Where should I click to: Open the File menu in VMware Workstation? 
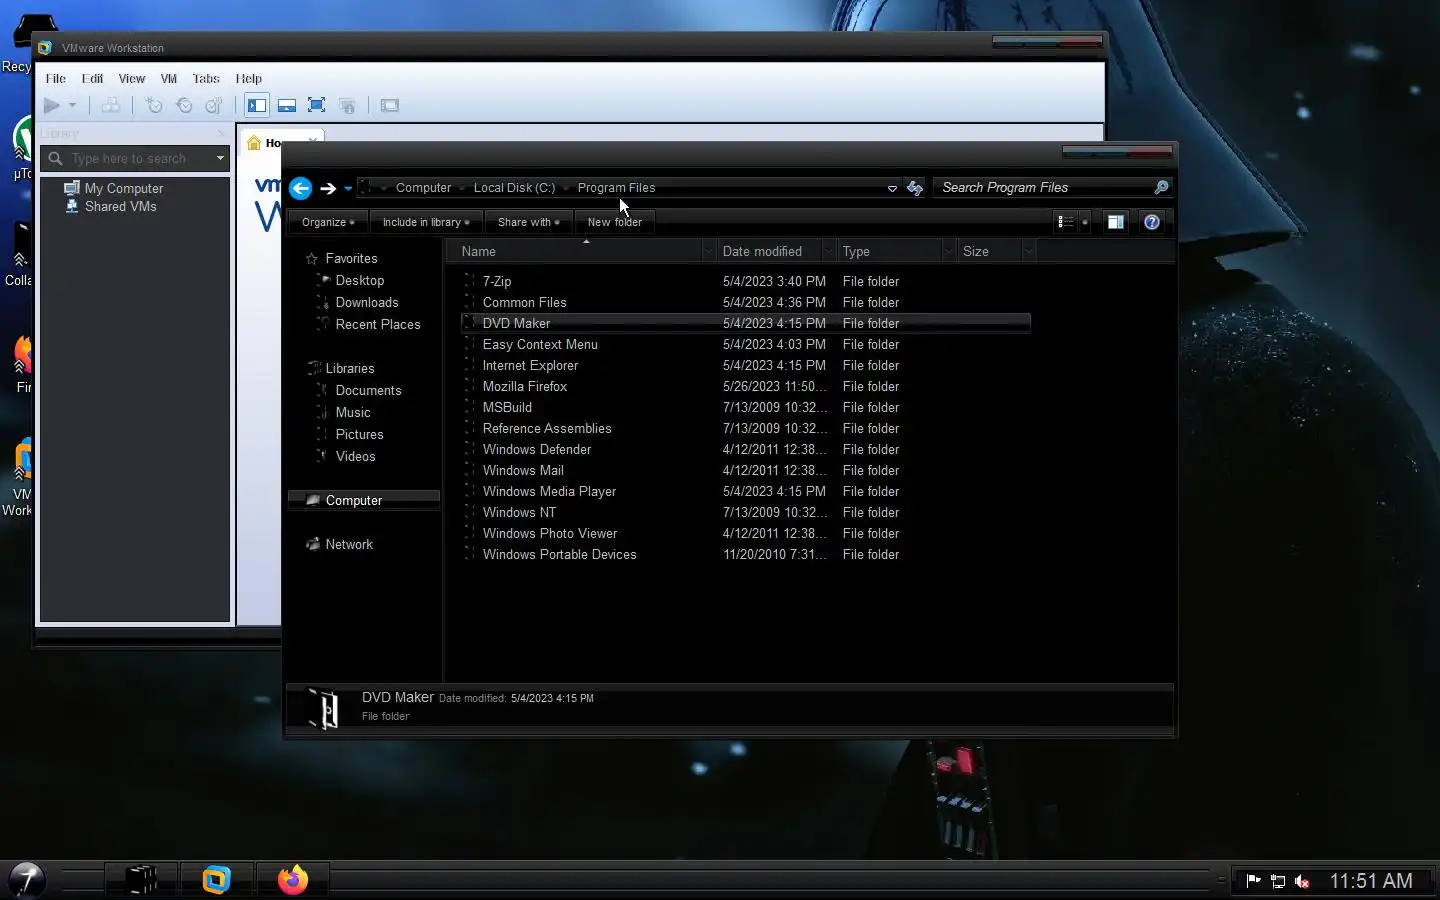pyautogui.click(x=56, y=79)
